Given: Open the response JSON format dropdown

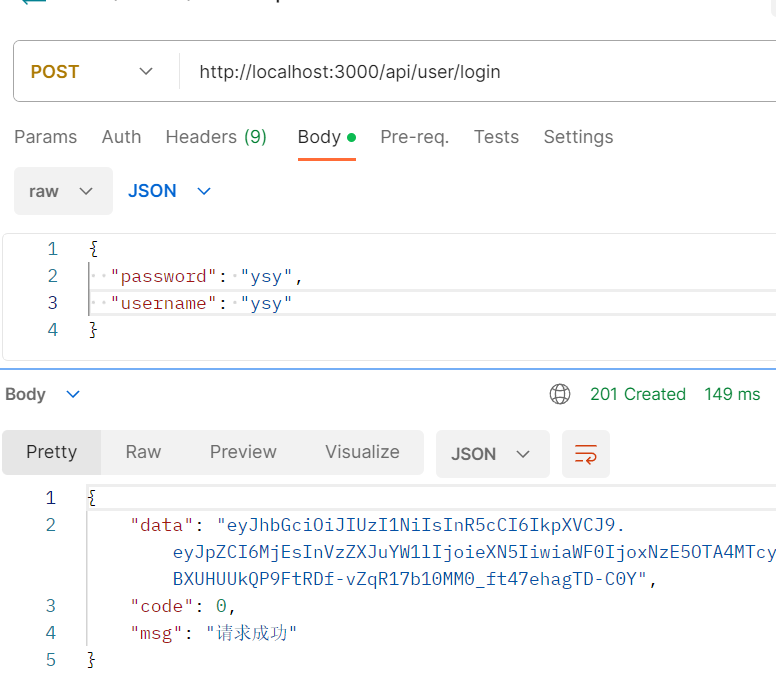Looking at the screenshot, I should (491, 454).
